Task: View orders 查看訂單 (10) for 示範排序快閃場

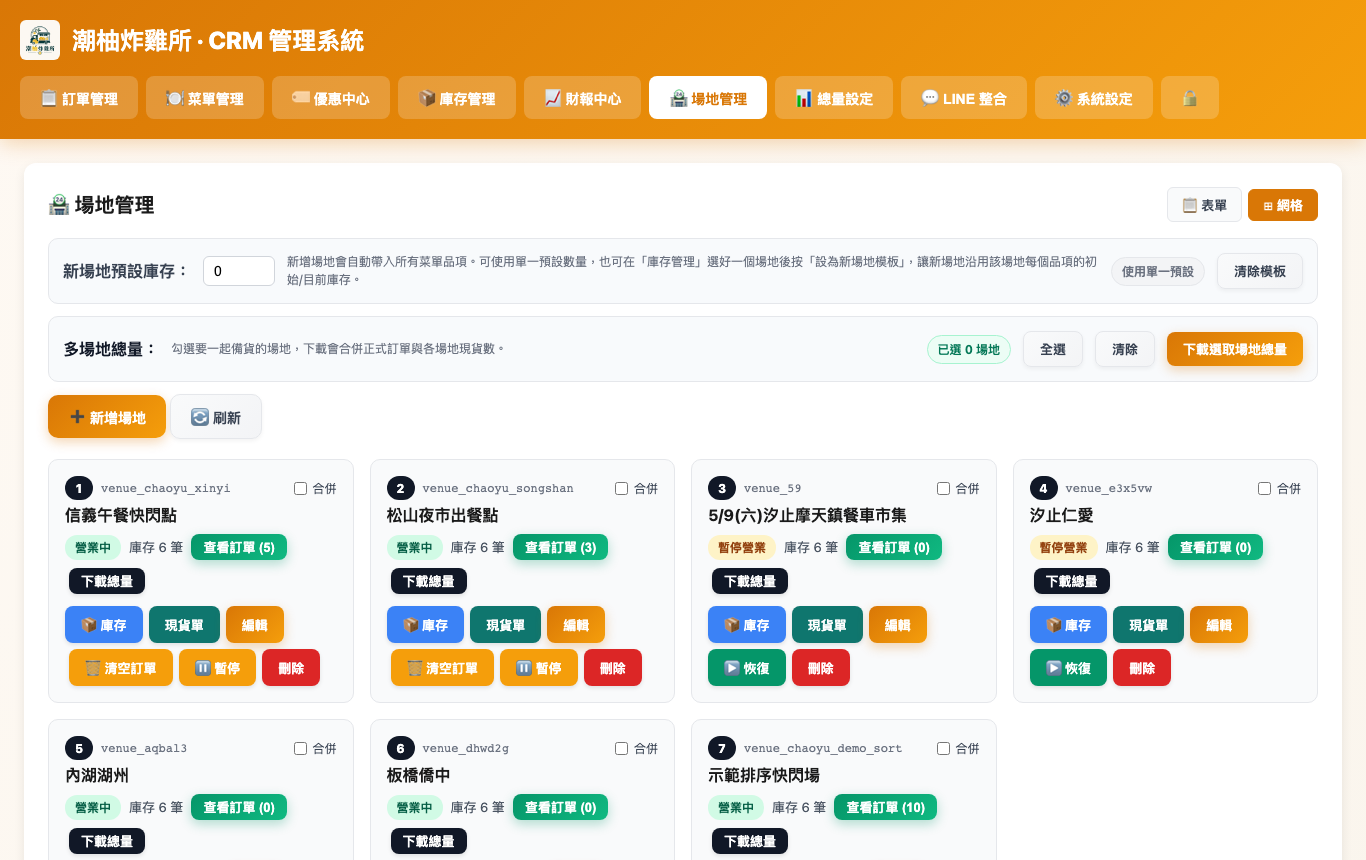Action: click(886, 807)
